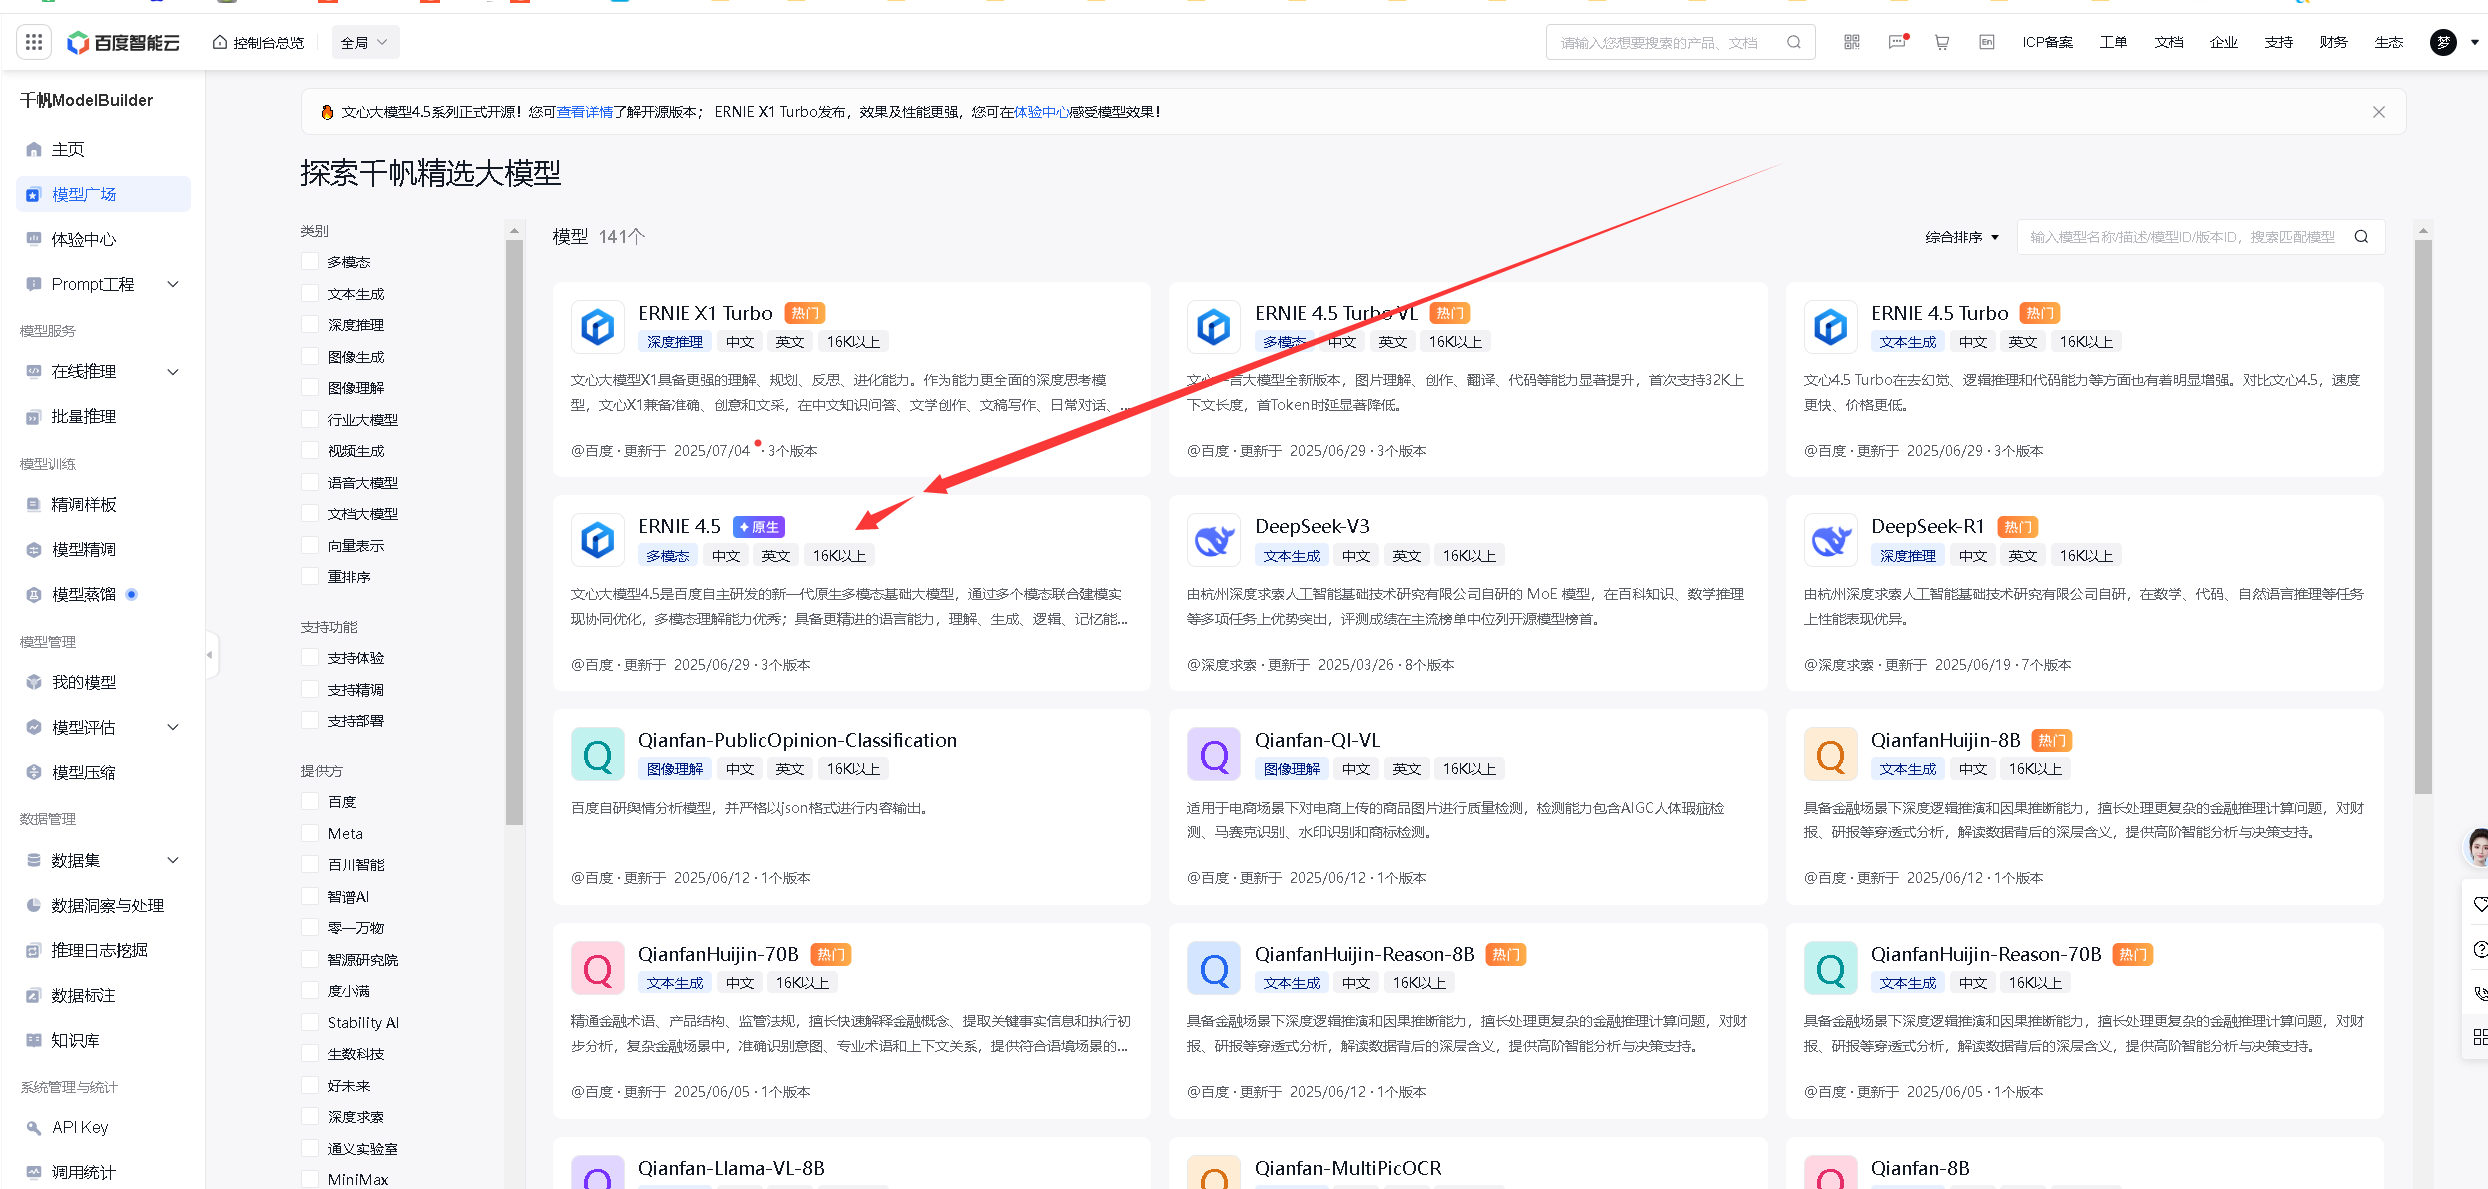Image resolution: width=2488 pixels, height=1189 pixels.
Task: Expand the 在线推理 sidebar section
Action: pos(172,372)
